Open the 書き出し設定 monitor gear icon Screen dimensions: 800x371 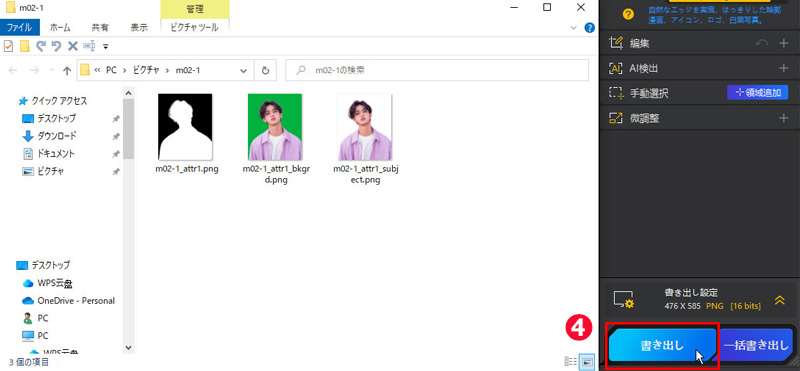coord(623,300)
